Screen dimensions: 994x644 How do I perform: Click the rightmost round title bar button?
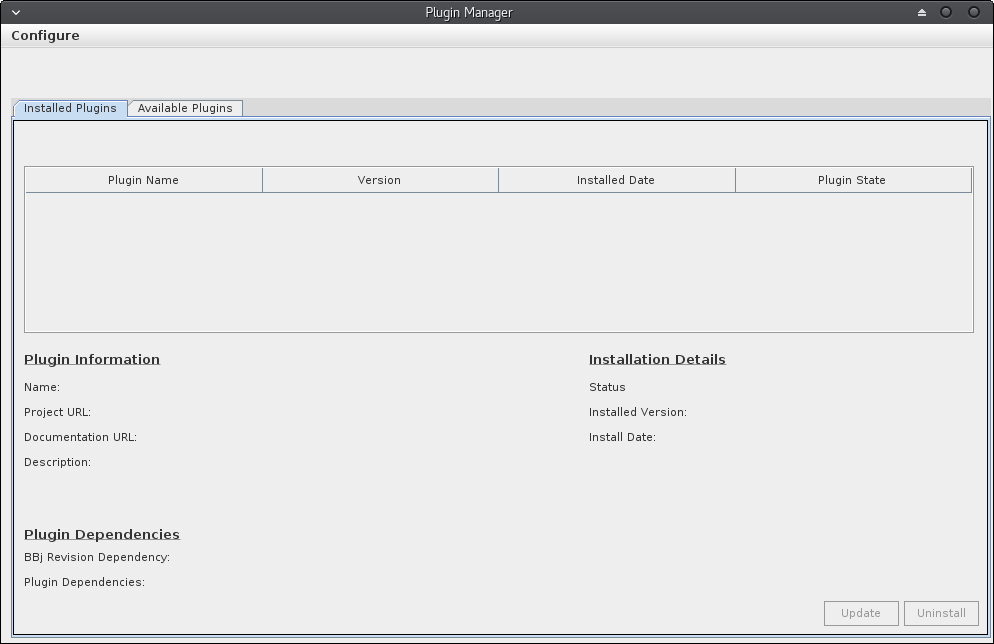(973, 12)
